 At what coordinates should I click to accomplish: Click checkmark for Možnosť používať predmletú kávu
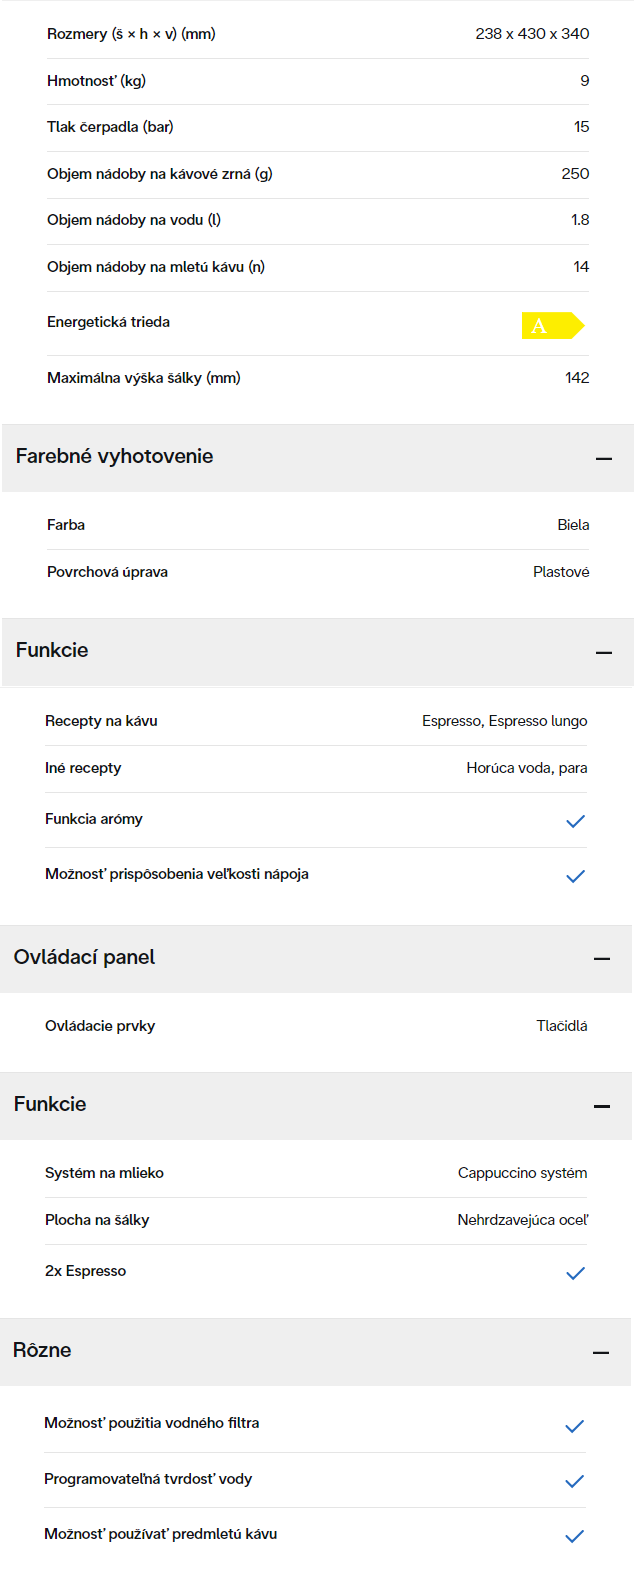(x=575, y=1537)
